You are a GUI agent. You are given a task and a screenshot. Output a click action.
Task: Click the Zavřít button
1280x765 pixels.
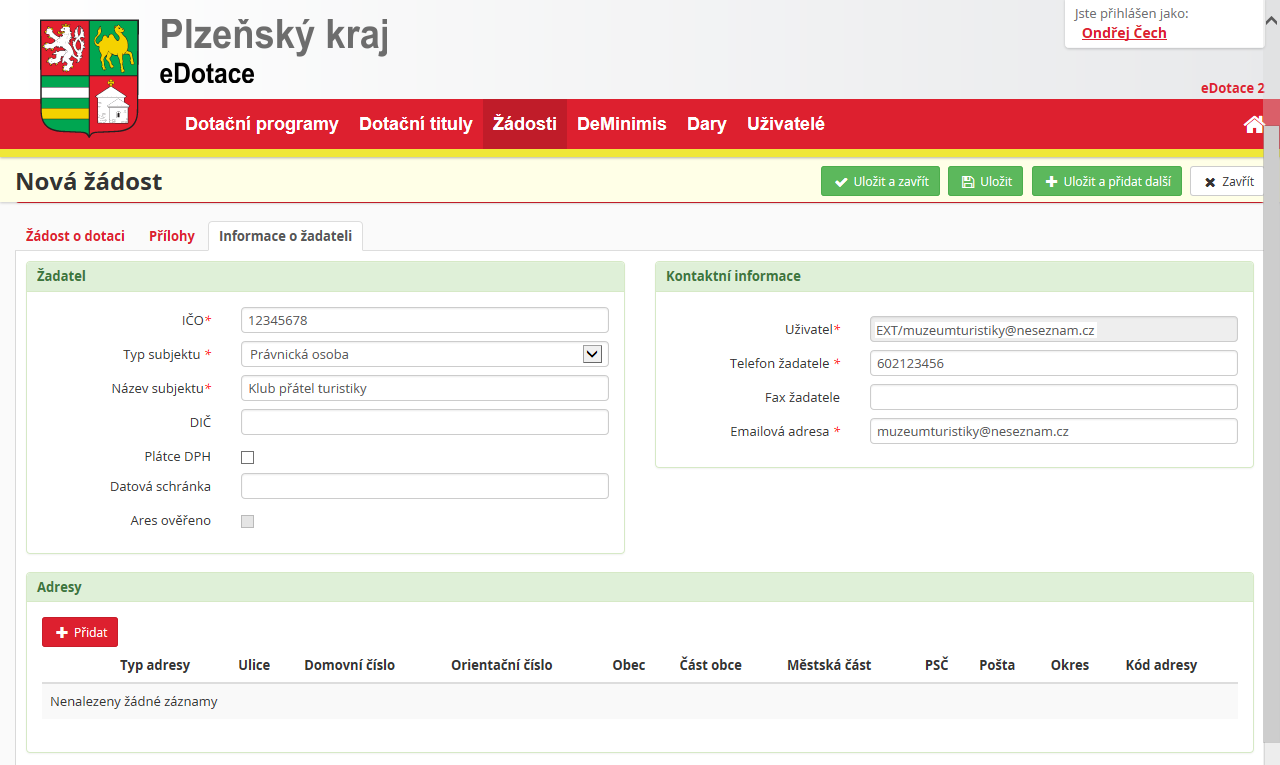tap(1227, 182)
